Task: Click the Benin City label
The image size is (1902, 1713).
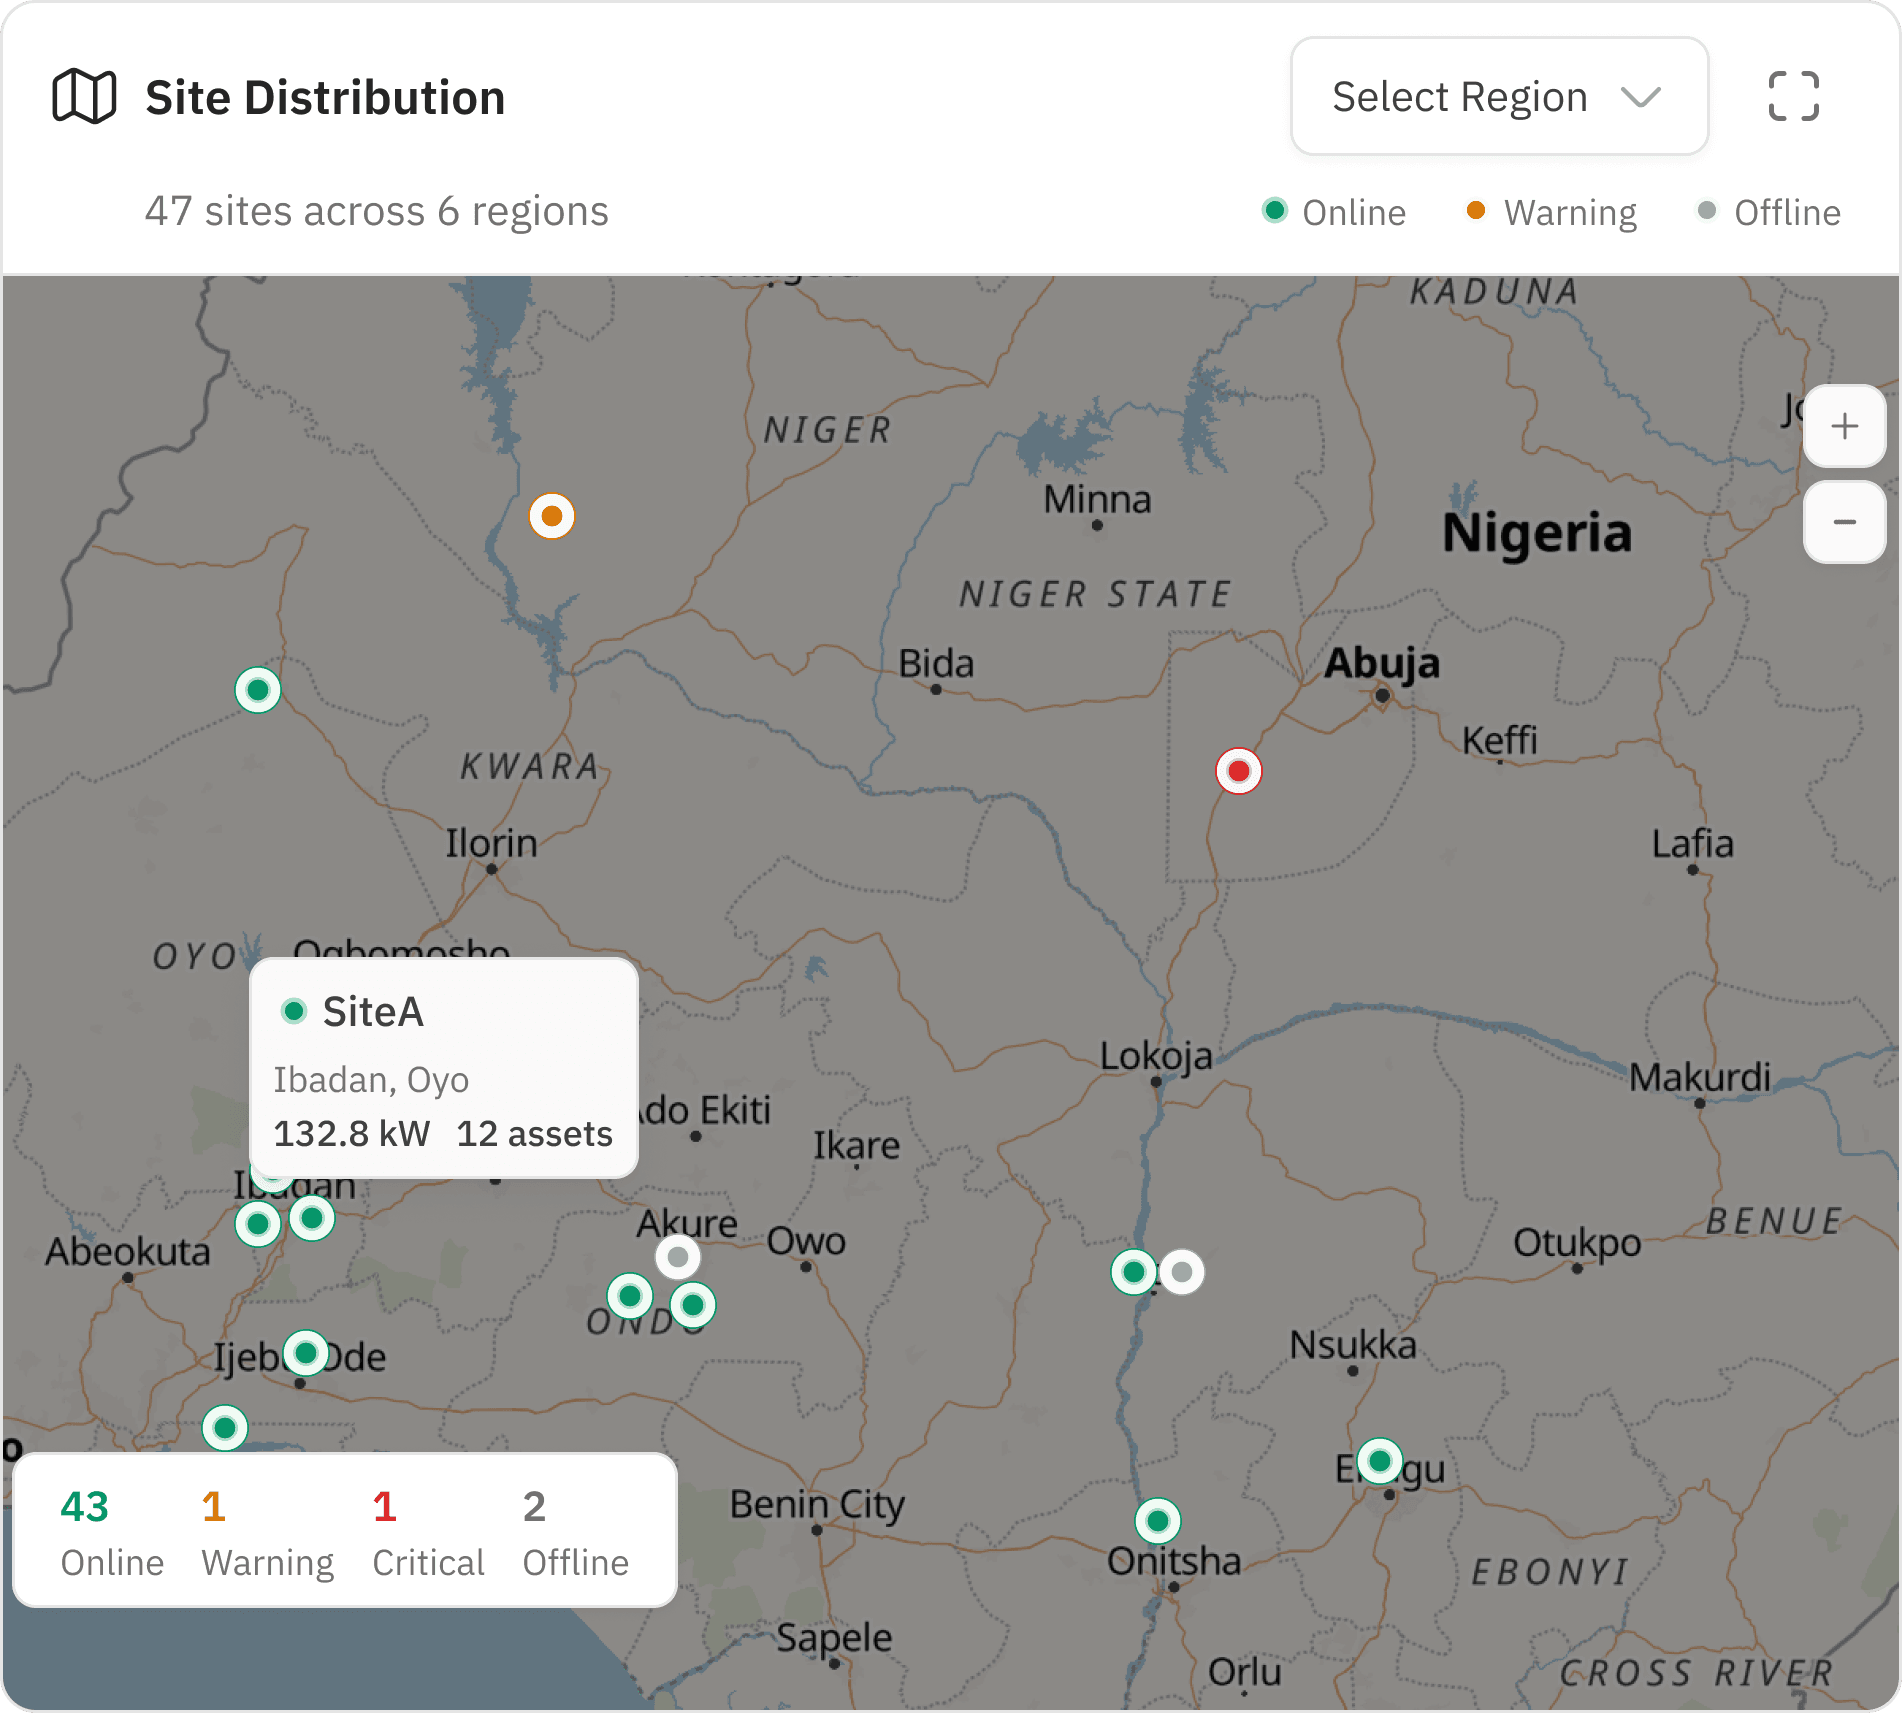Action: pos(817,1504)
